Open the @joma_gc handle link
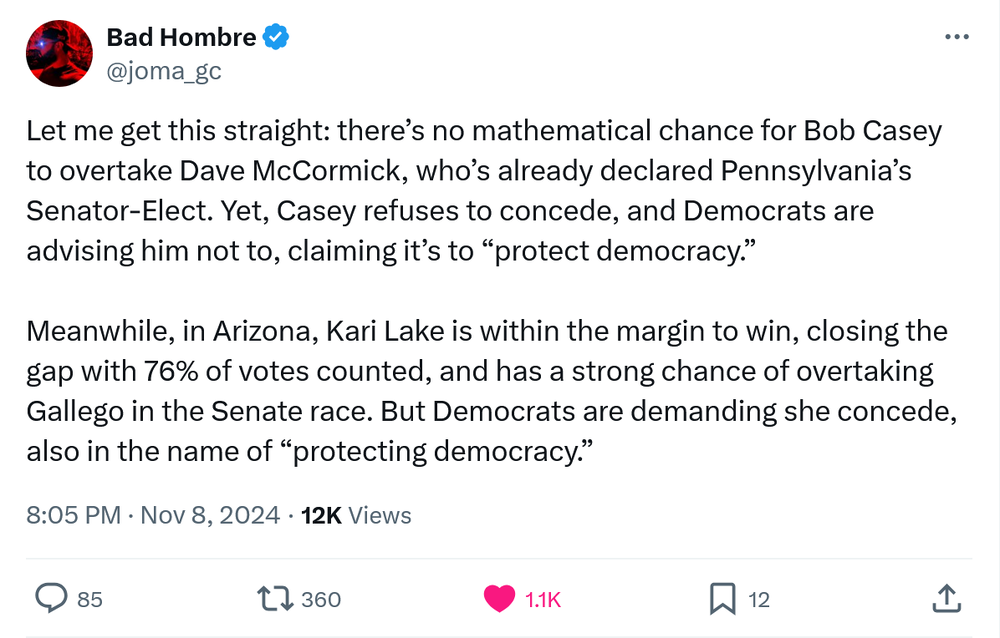 [163, 71]
